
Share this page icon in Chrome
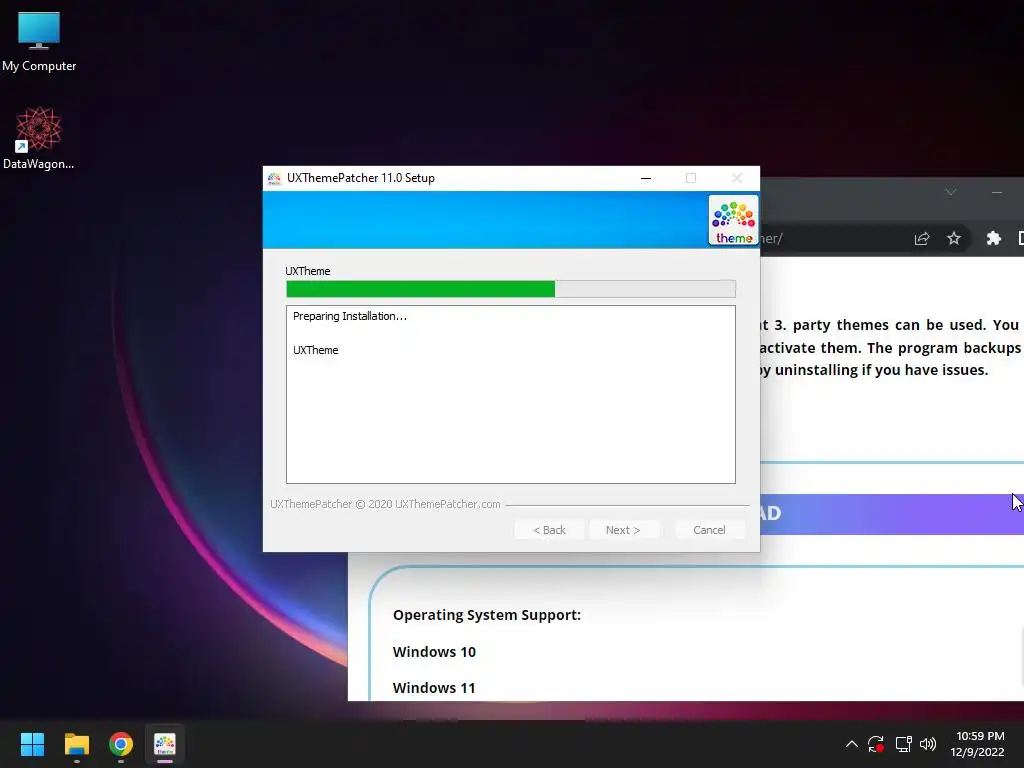(x=921, y=238)
